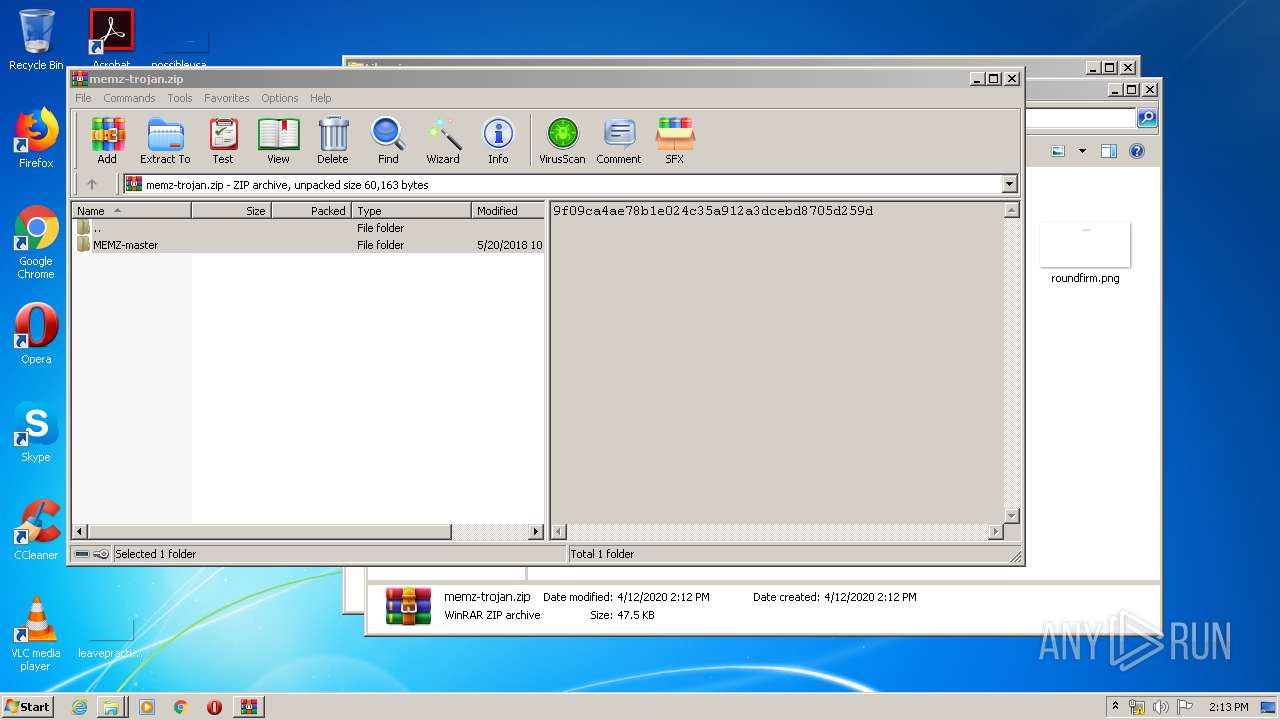The image size is (1280, 720).
Task: Click the Extract To toolbar icon
Action: tap(165, 140)
